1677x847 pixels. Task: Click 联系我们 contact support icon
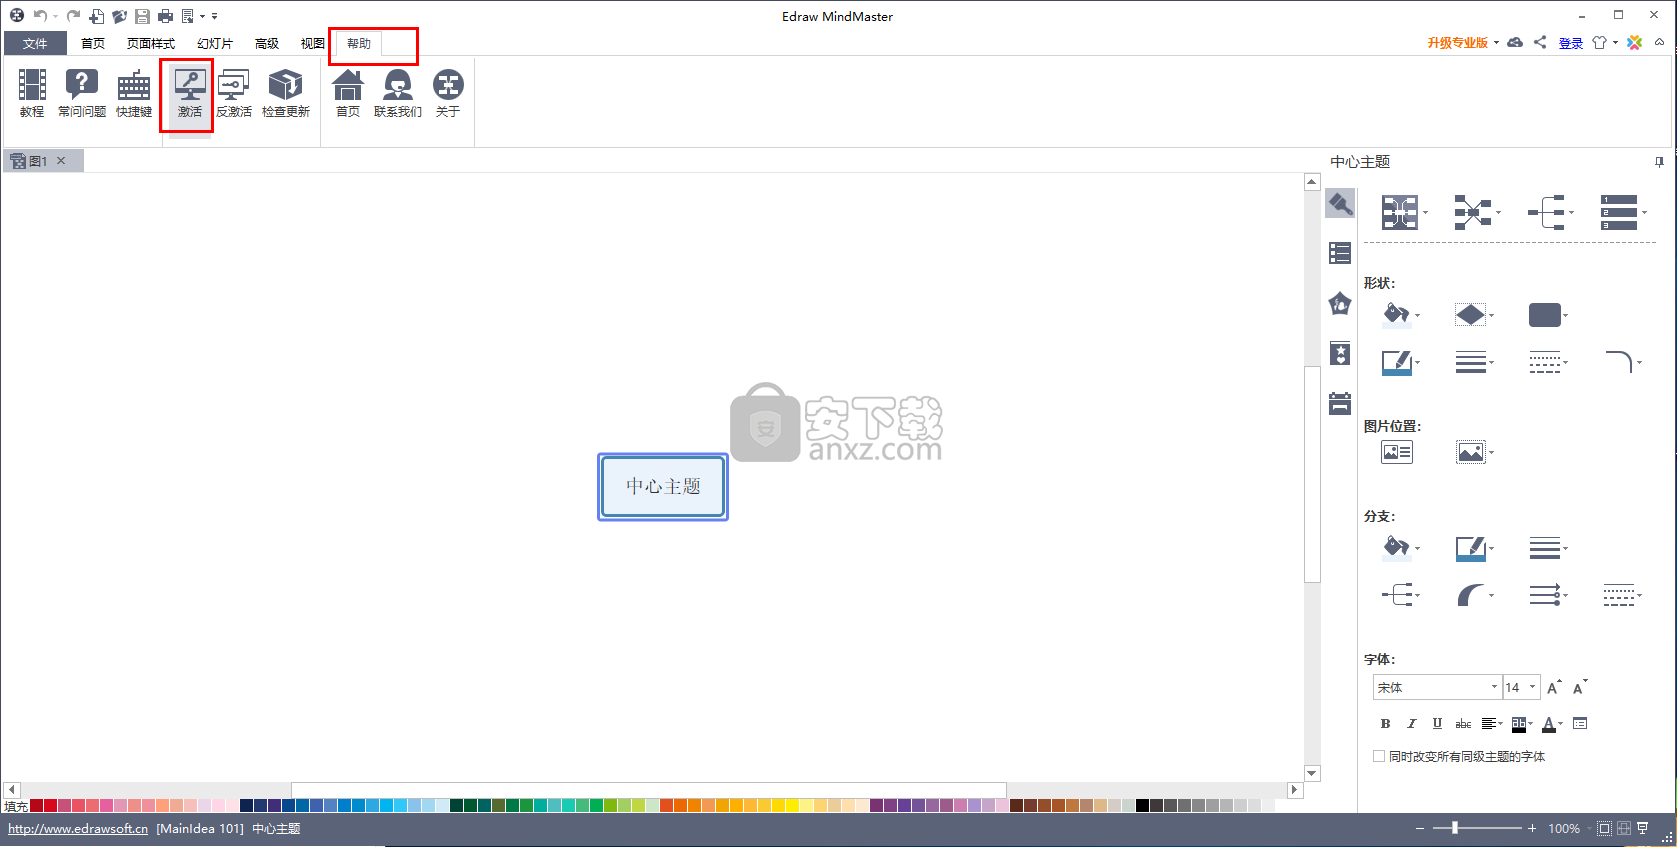pyautogui.click(x=398, y=93)
